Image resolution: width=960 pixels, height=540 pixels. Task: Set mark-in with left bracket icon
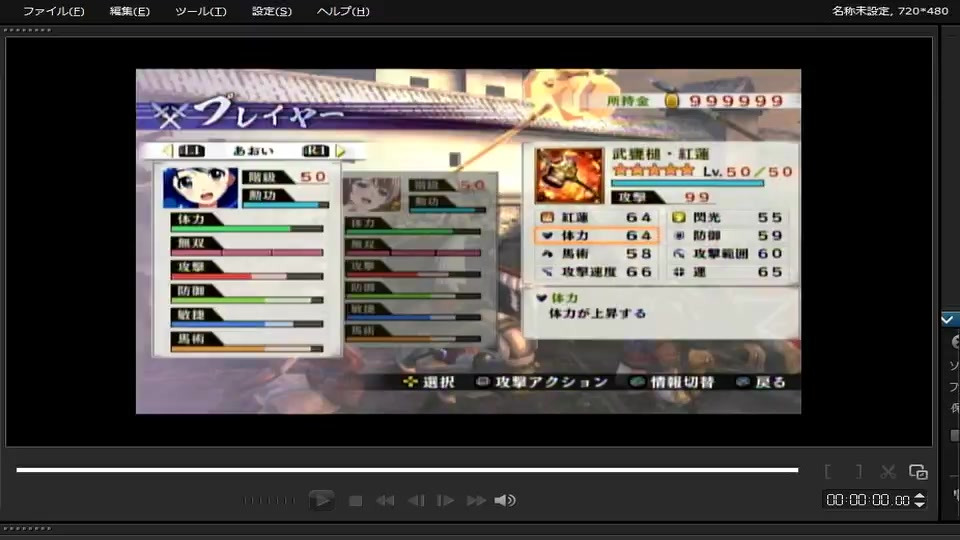(x=828, y=471)
